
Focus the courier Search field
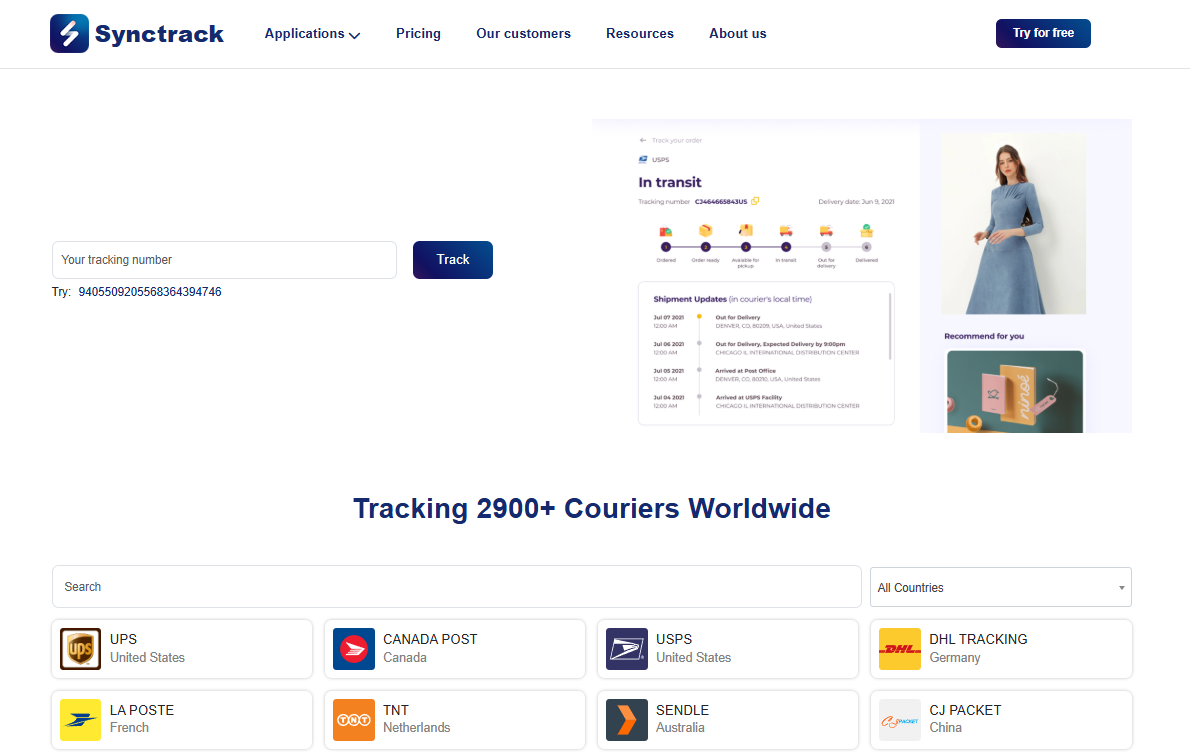(456, 587)
